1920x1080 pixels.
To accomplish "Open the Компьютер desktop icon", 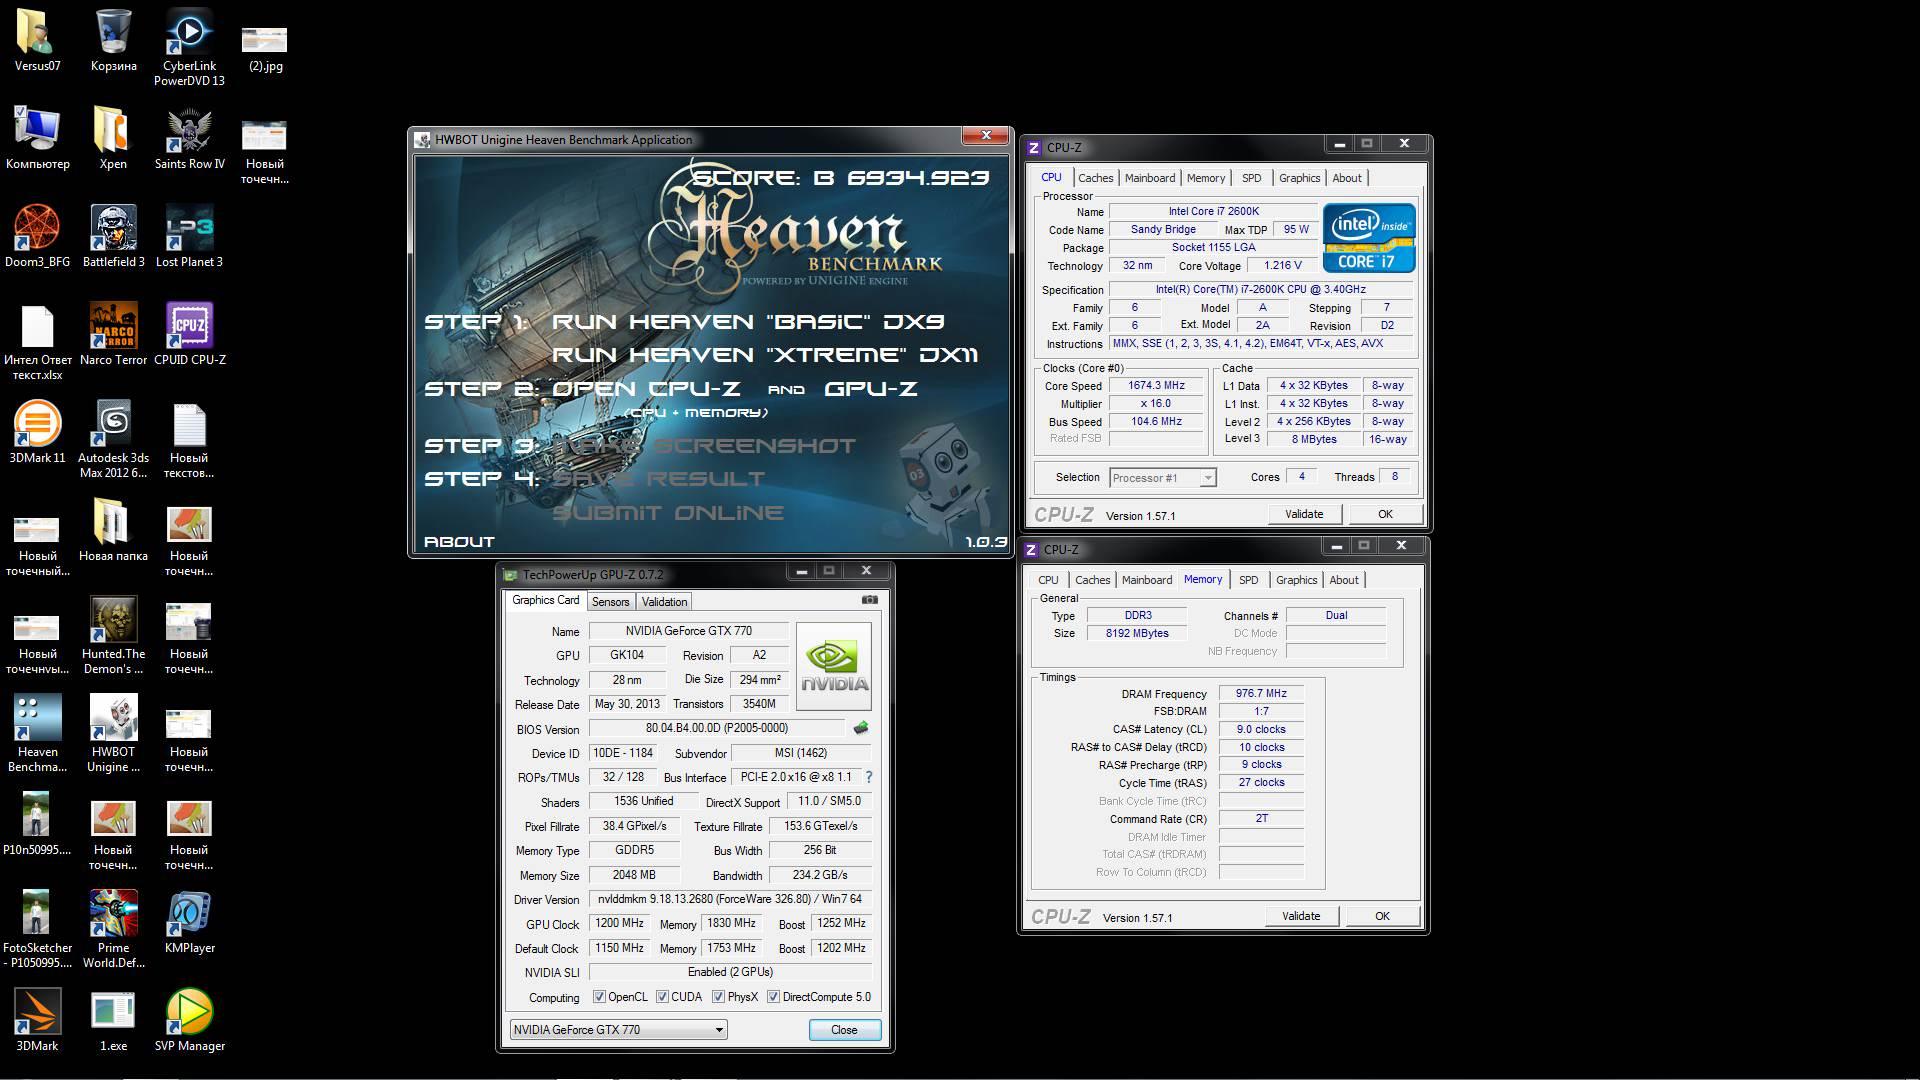I will click(x=37, y=138).
